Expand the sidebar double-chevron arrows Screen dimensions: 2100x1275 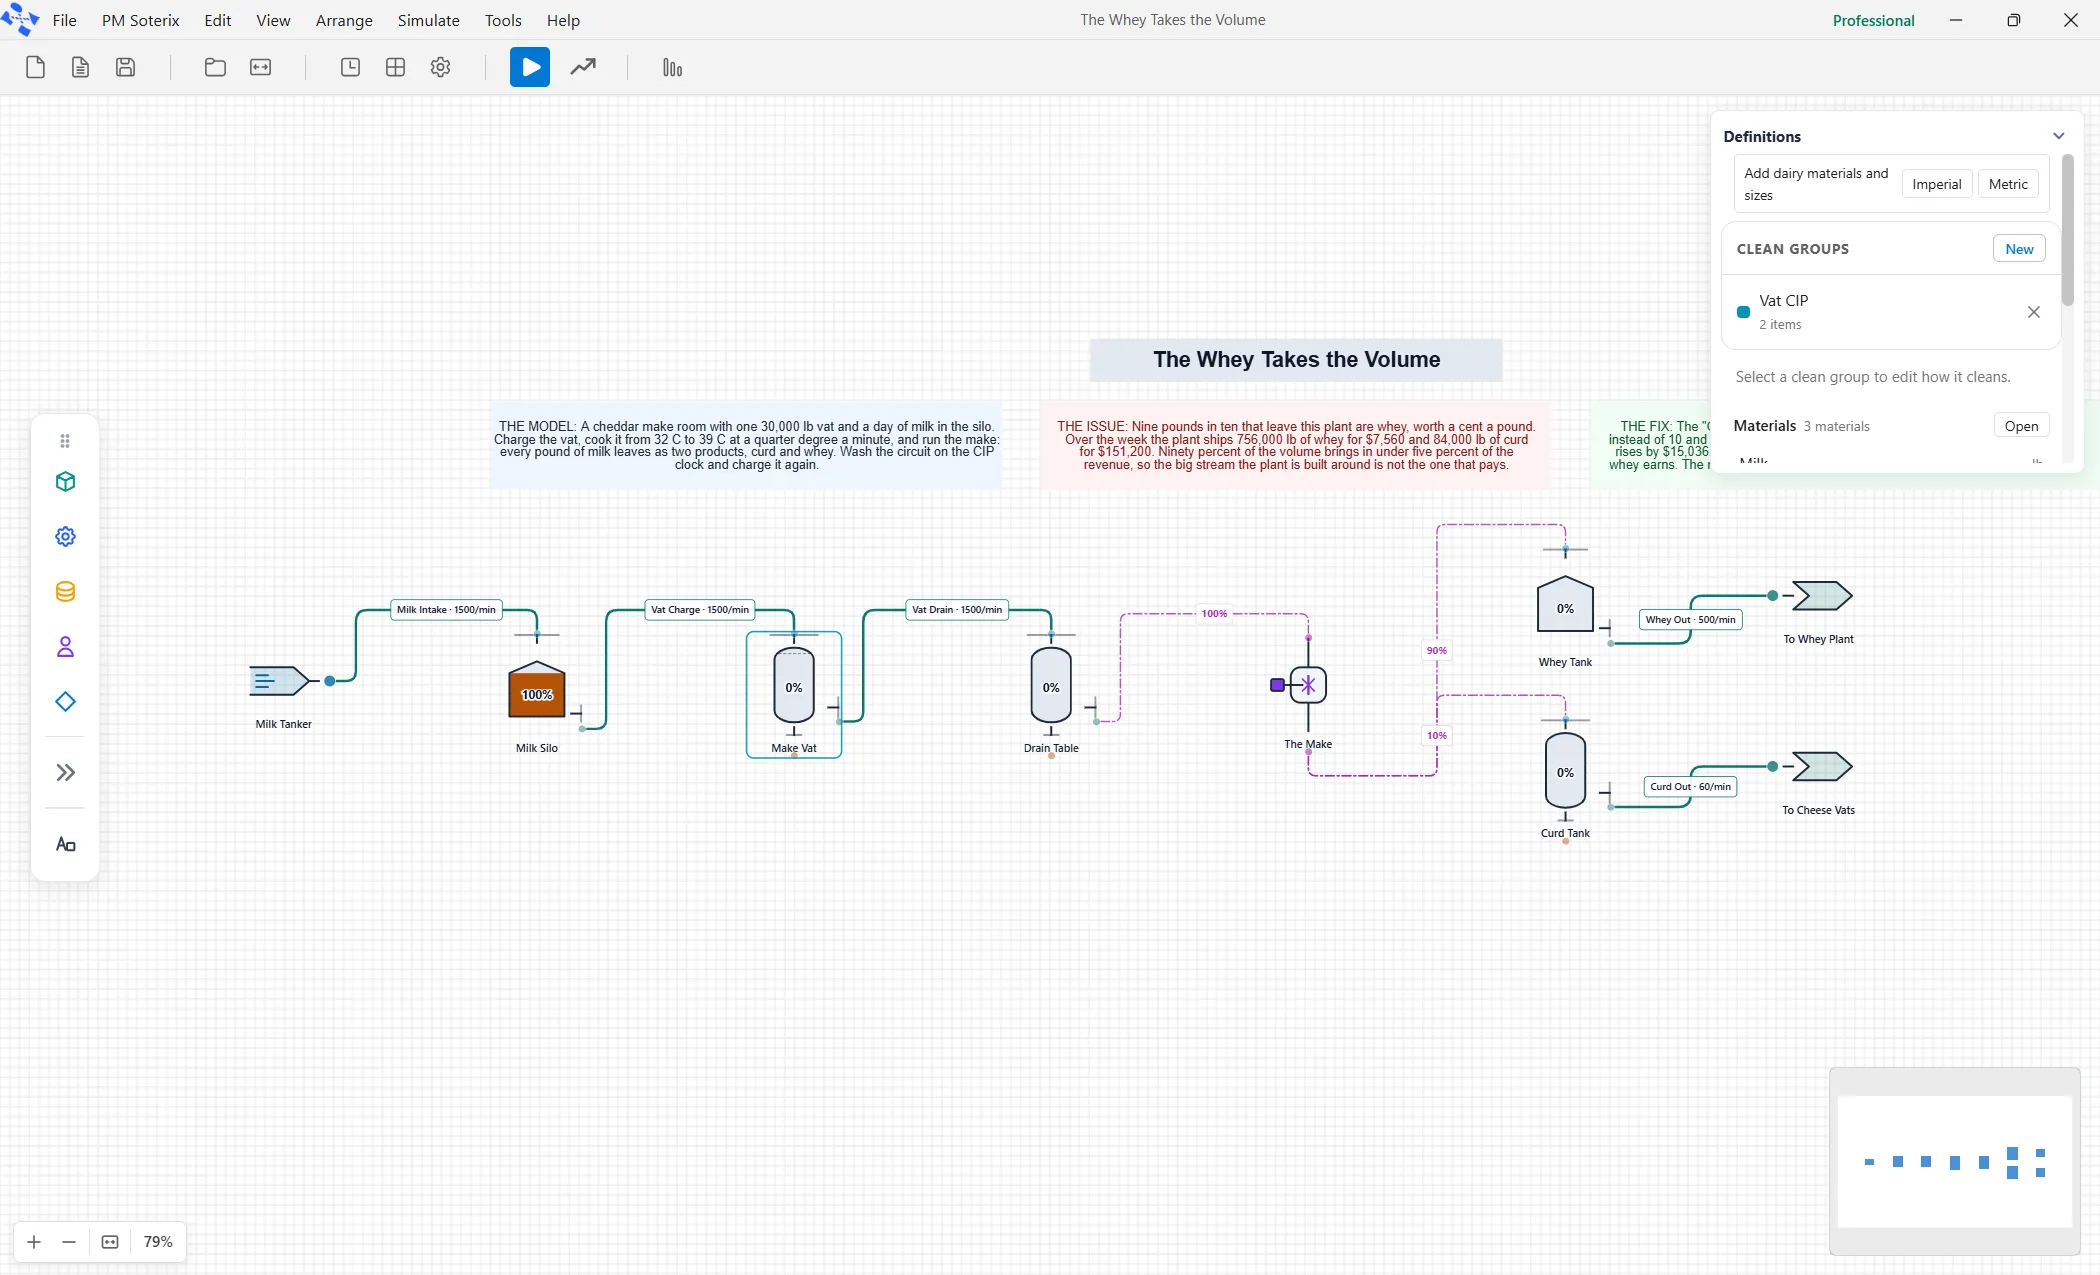click(x=65, y=772)
